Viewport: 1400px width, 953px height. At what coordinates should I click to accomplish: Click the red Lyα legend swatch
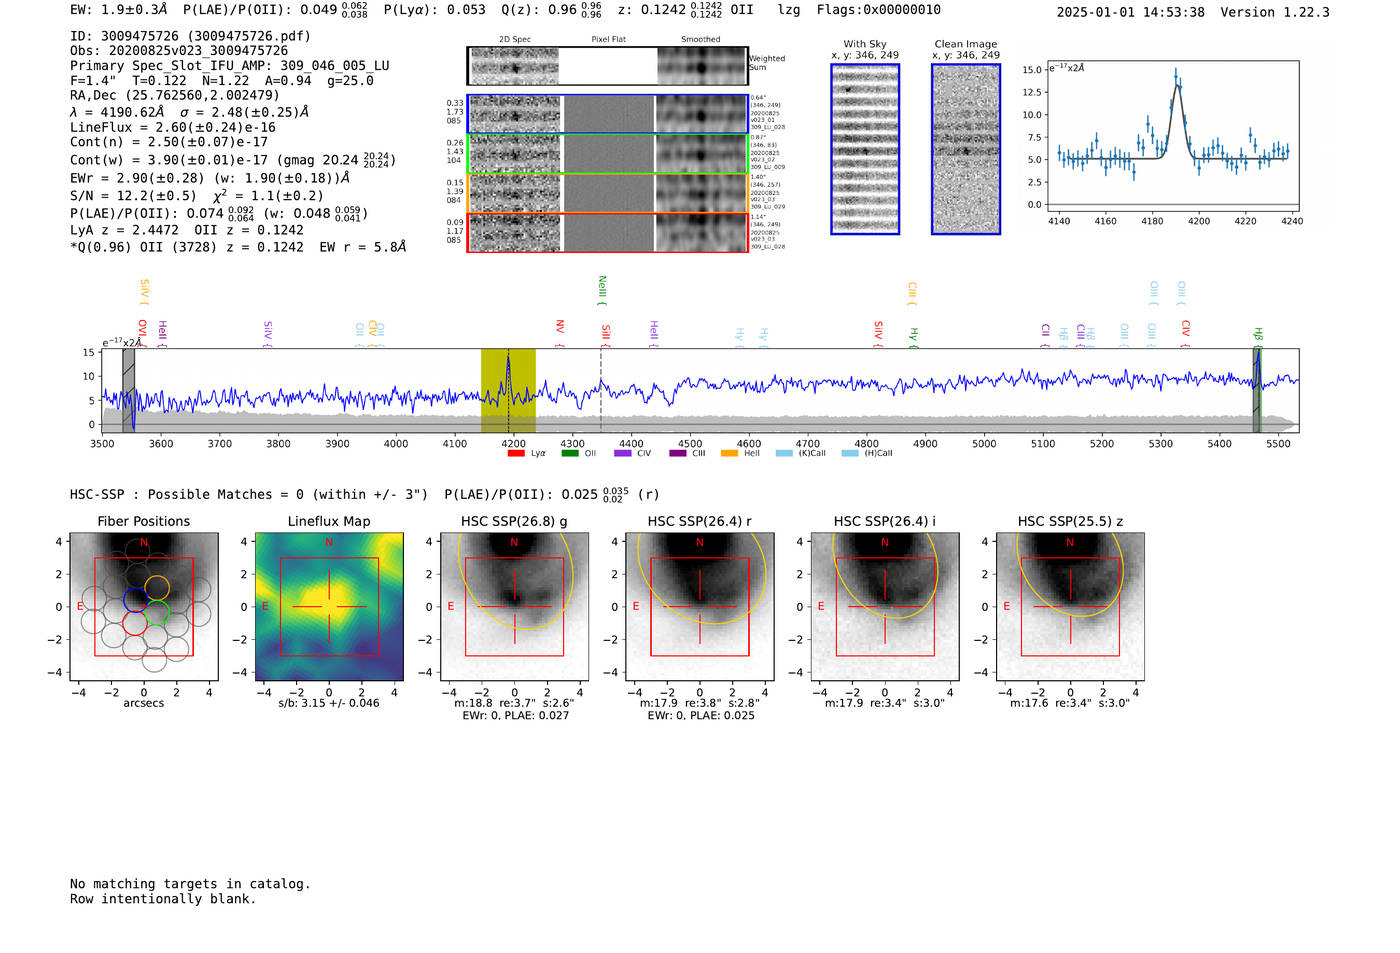pyautogui.click(x=516, y=453)
